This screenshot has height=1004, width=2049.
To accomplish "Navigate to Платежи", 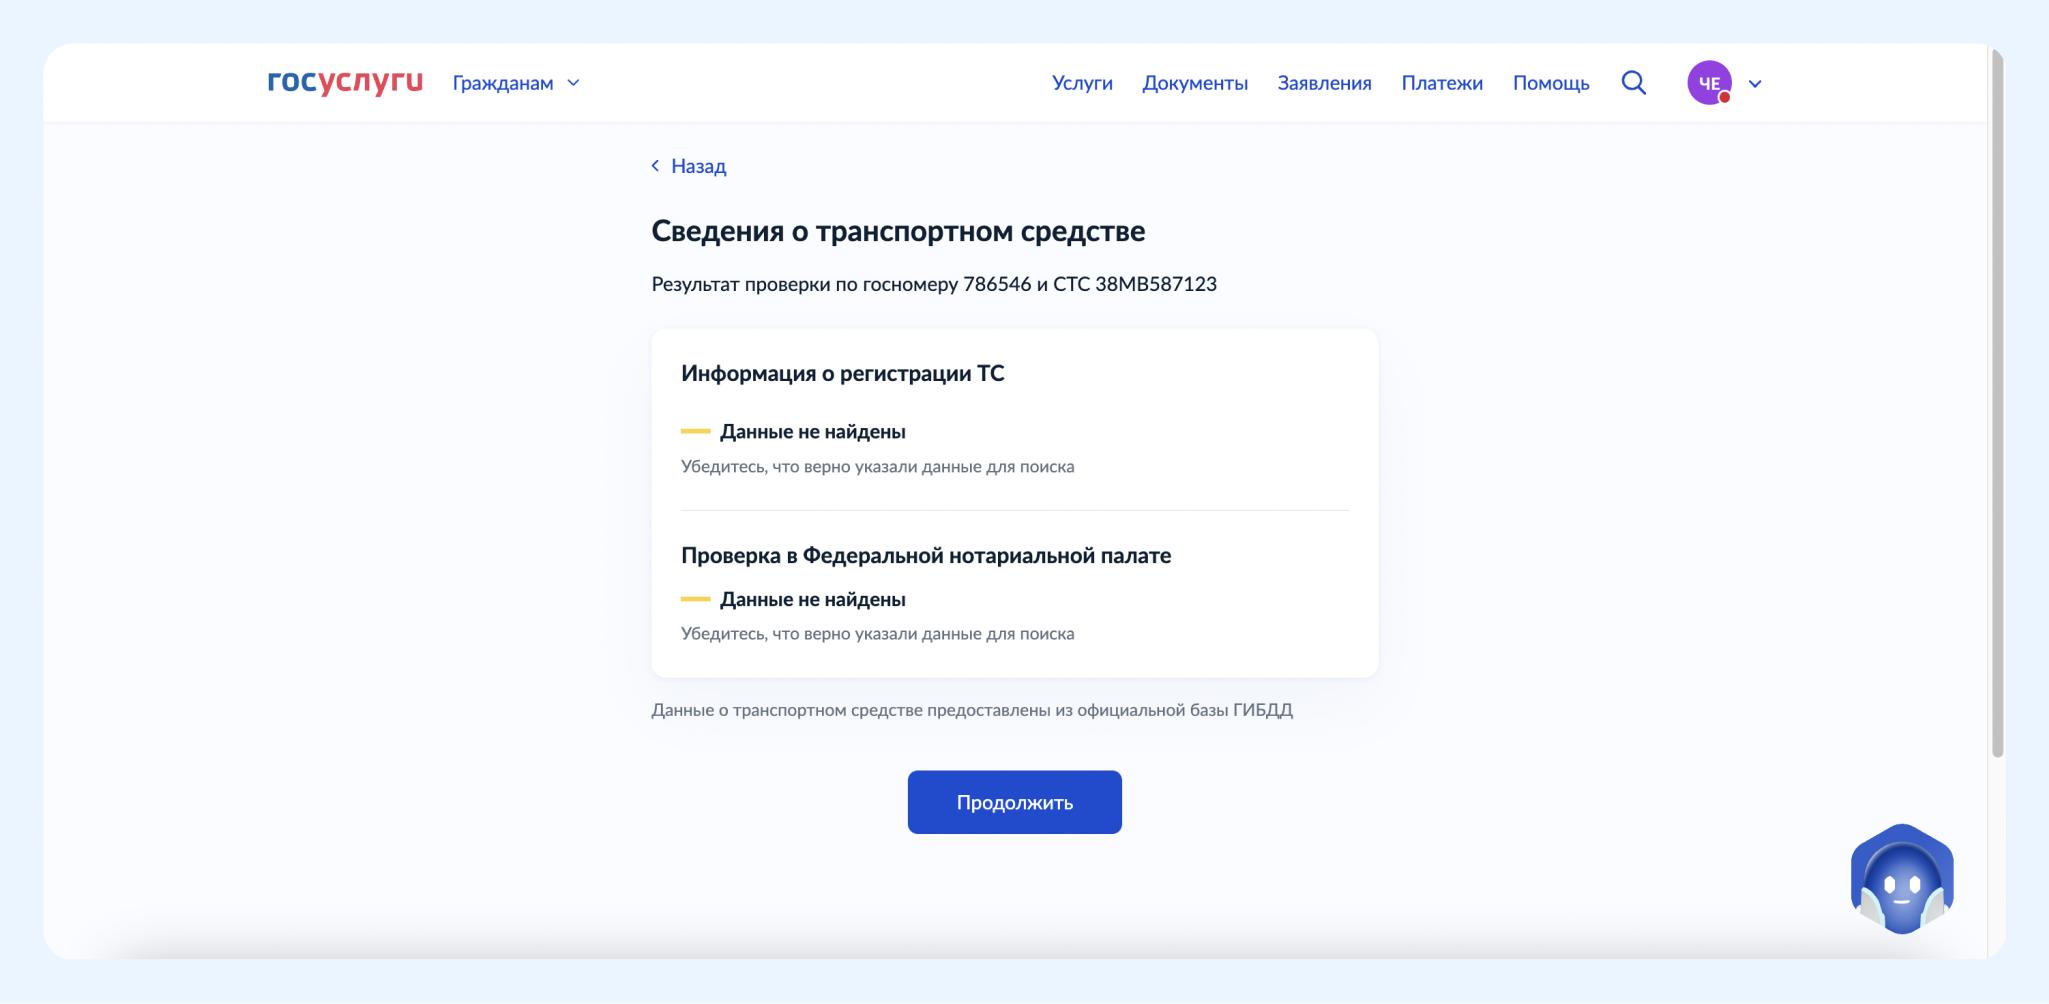I will 1441,83.
